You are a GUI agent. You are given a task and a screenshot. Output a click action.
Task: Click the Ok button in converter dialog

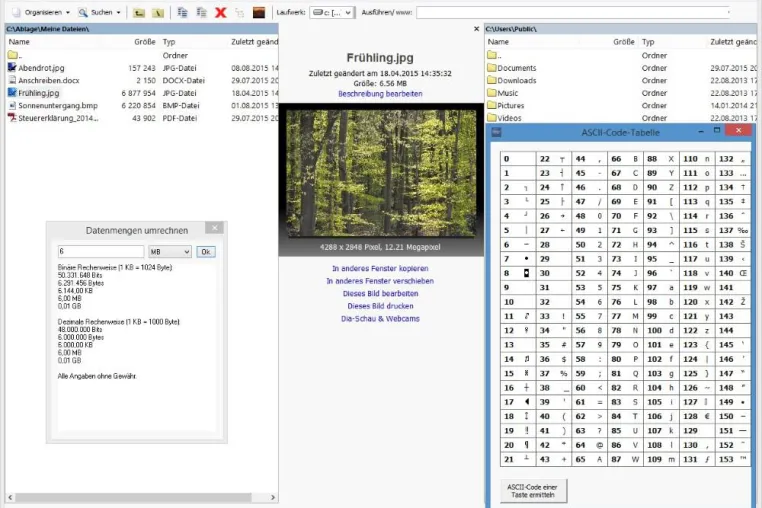(206, 252)
